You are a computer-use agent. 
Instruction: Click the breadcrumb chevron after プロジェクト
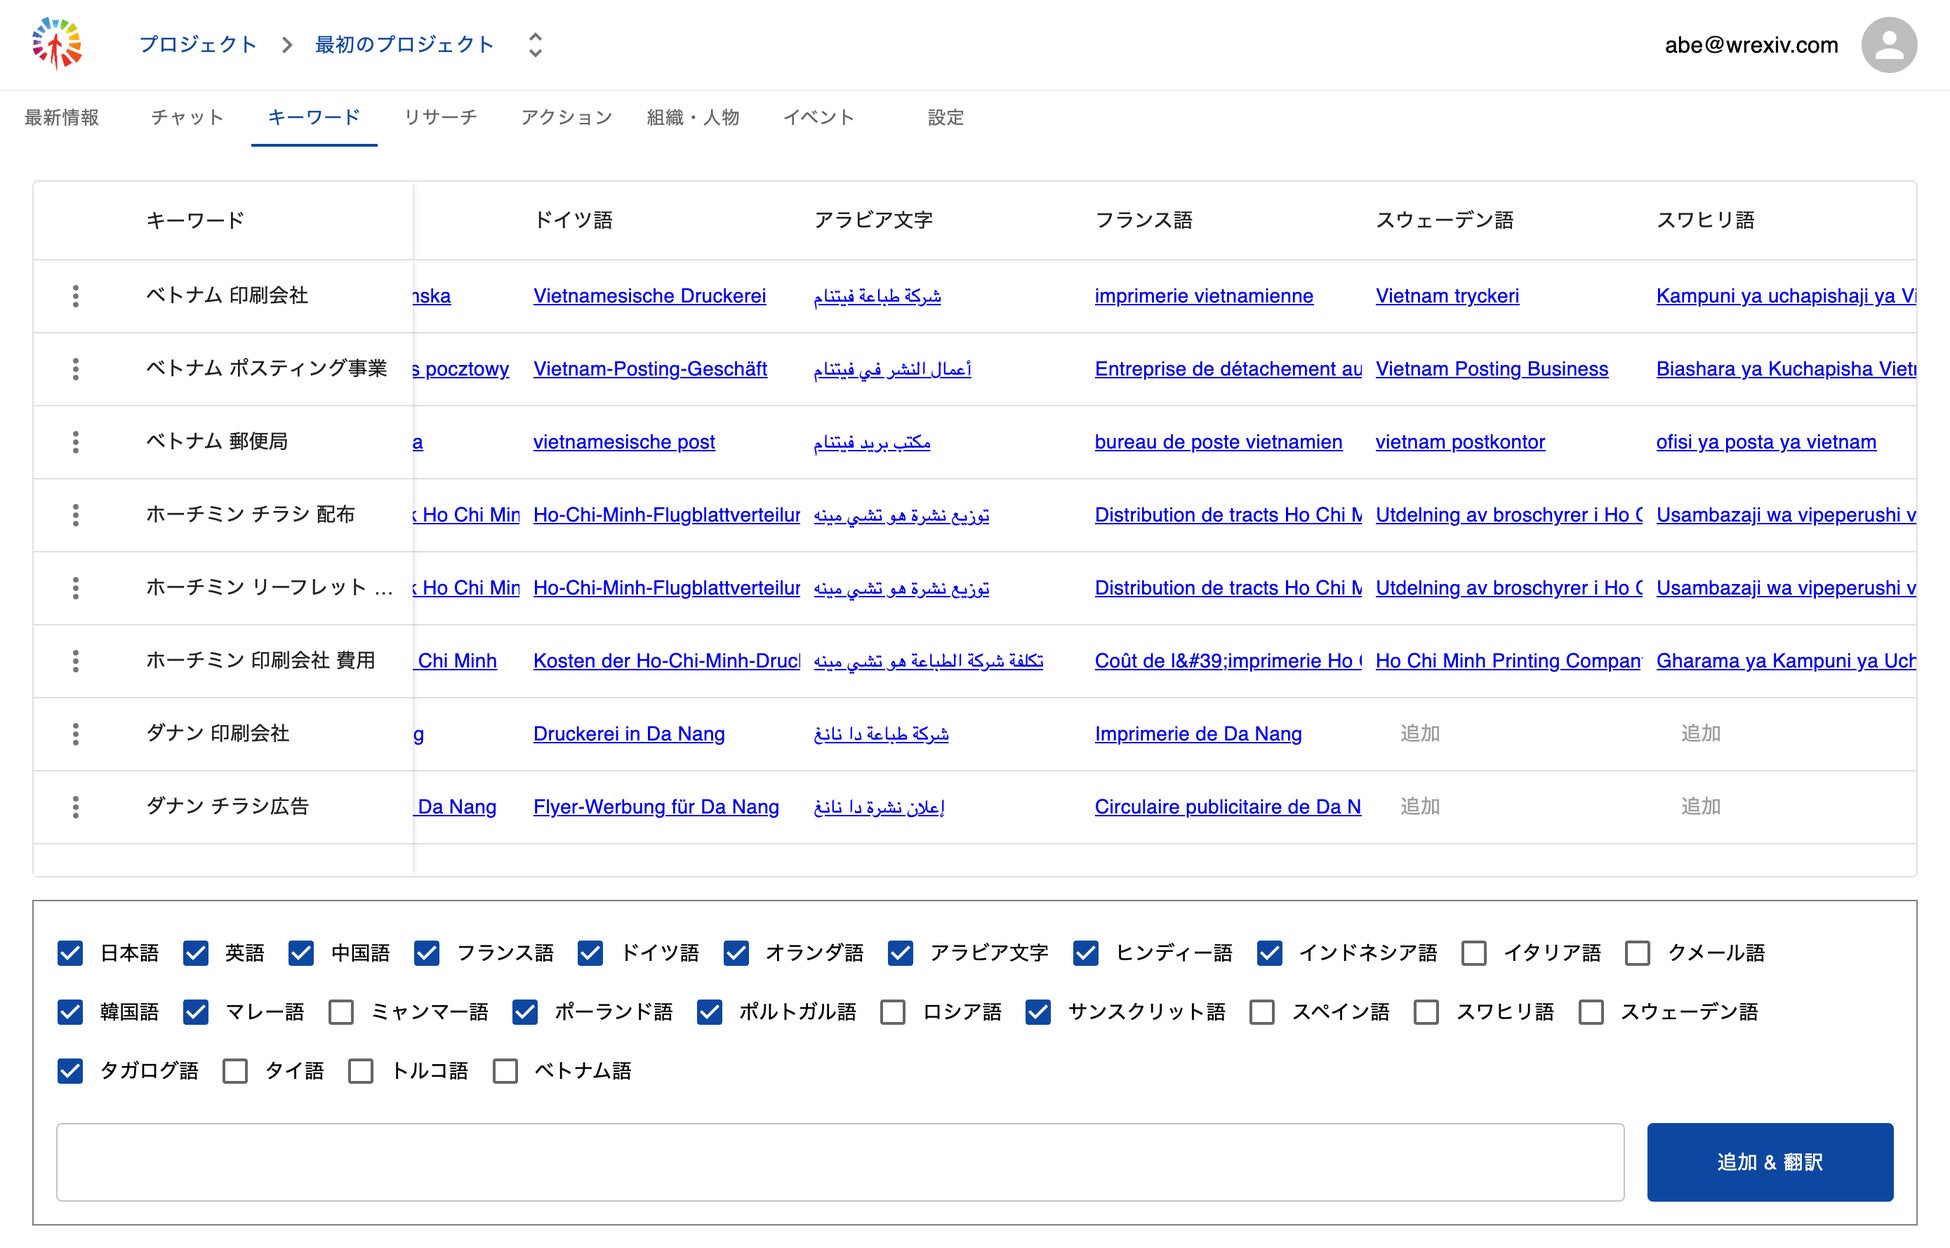click(287, 45)
